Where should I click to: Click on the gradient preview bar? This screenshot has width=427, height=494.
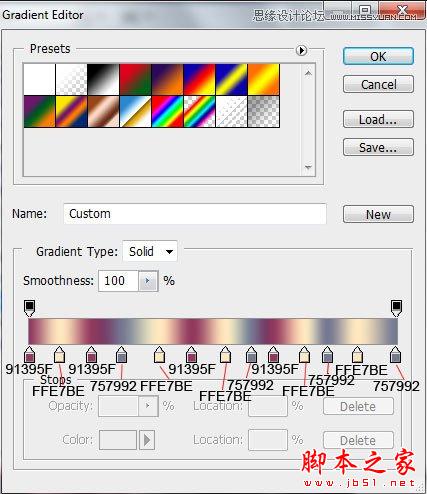tap(213, 331)
